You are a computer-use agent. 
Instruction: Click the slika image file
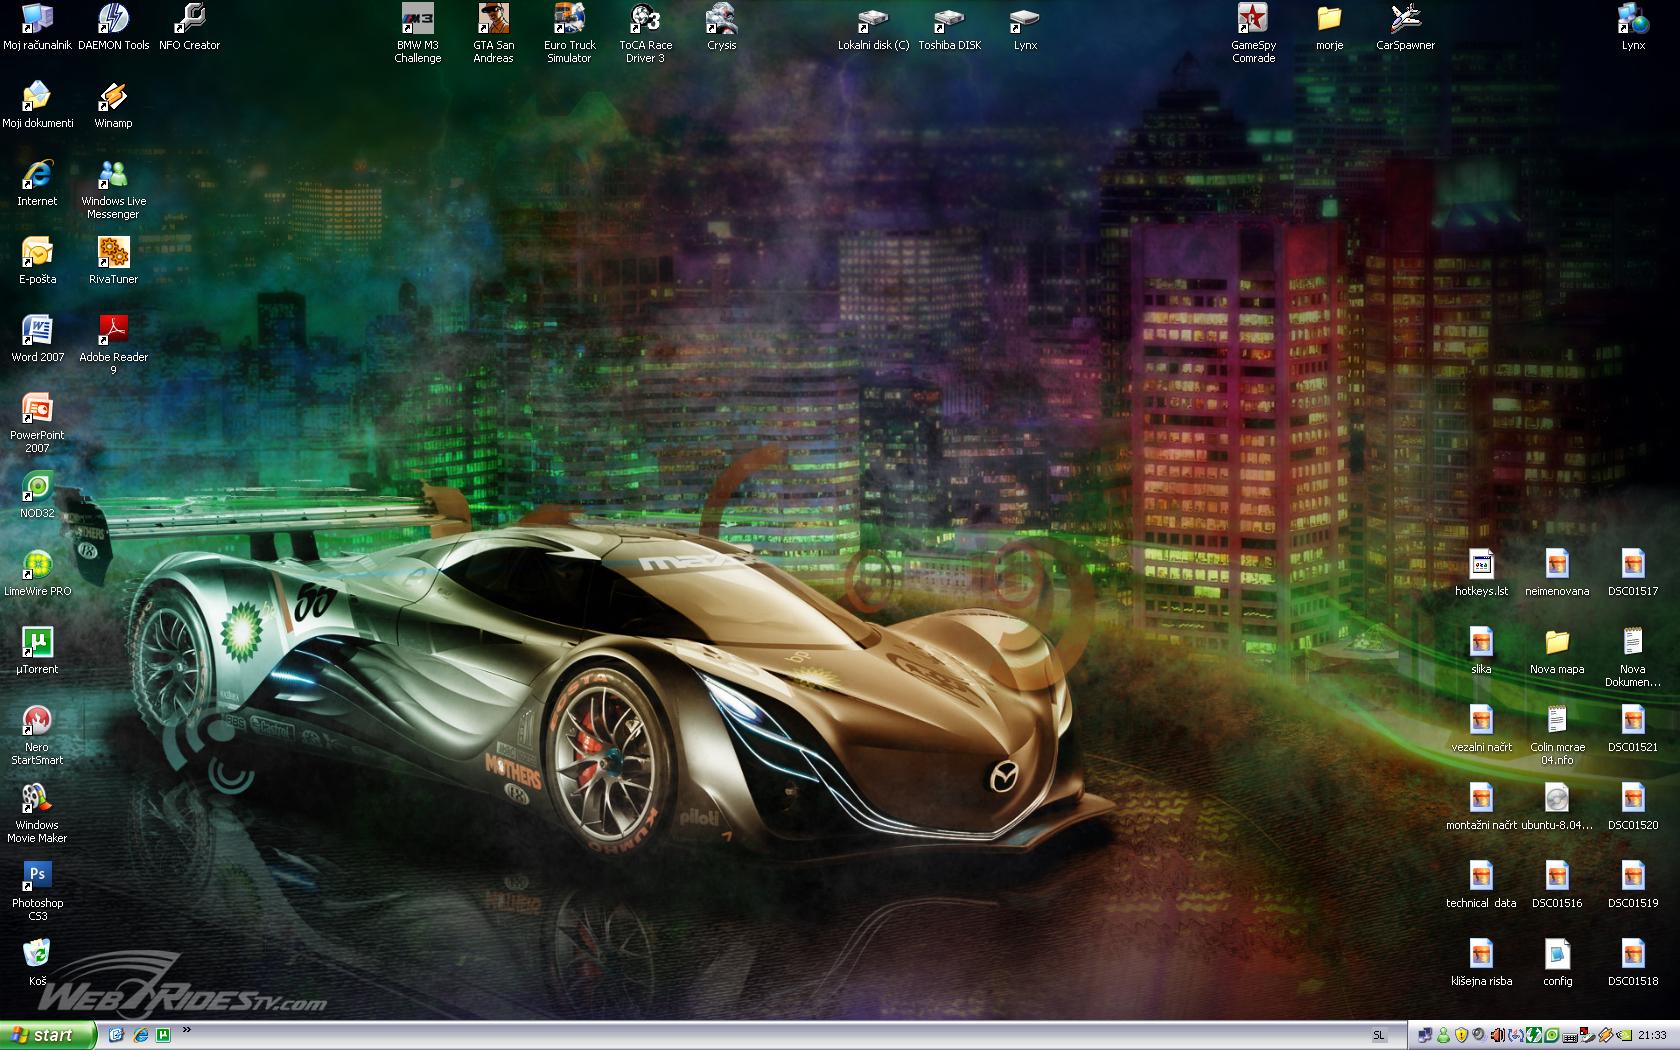coord(1481,651)
